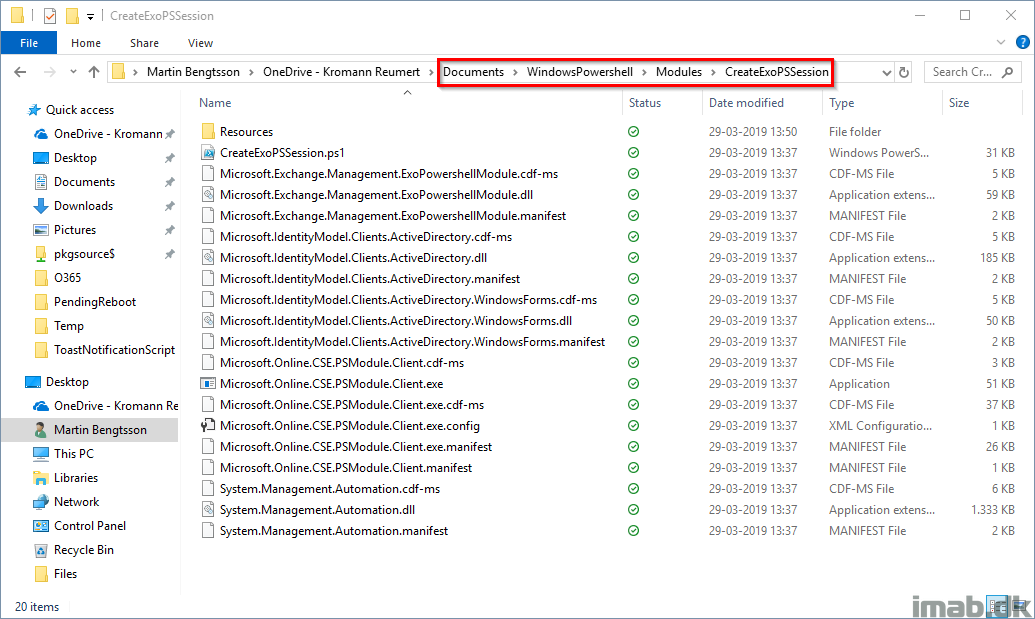The width and height of the screenshot is (1035, 619).
Task: Open Downloads in navigation pane
Action: [x=83, y=206]
